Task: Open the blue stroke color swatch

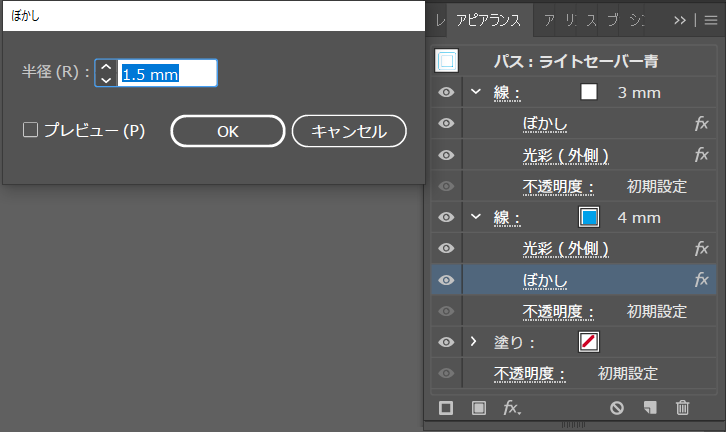Action: 589,217
